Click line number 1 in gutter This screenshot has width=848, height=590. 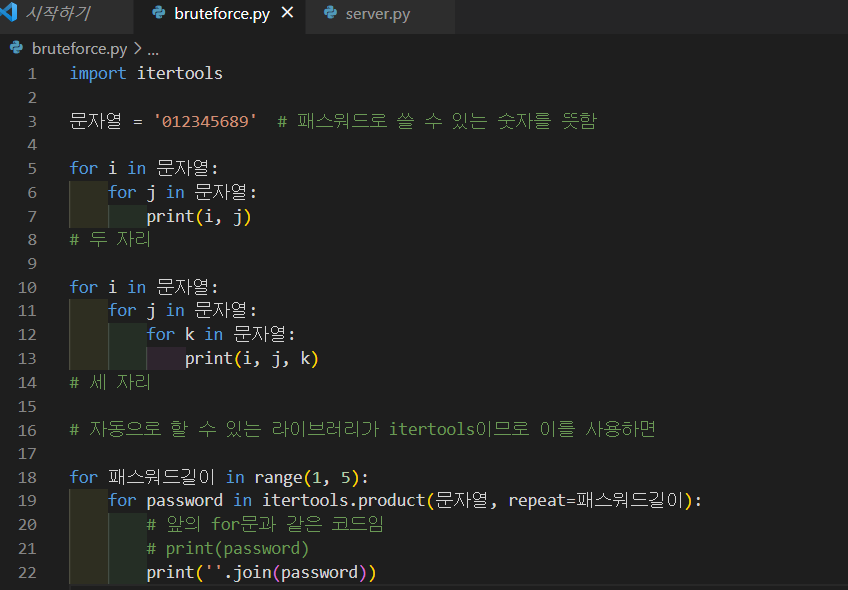(32, 74)
